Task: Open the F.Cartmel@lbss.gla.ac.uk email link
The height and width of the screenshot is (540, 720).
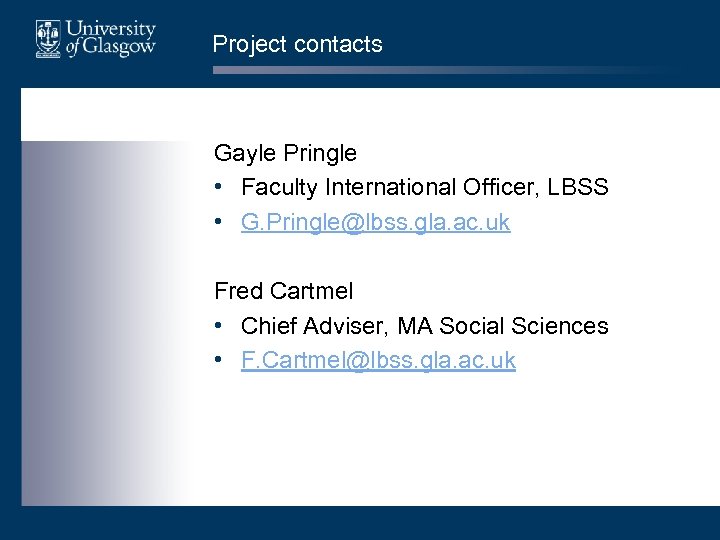Action: pos(378,360)
